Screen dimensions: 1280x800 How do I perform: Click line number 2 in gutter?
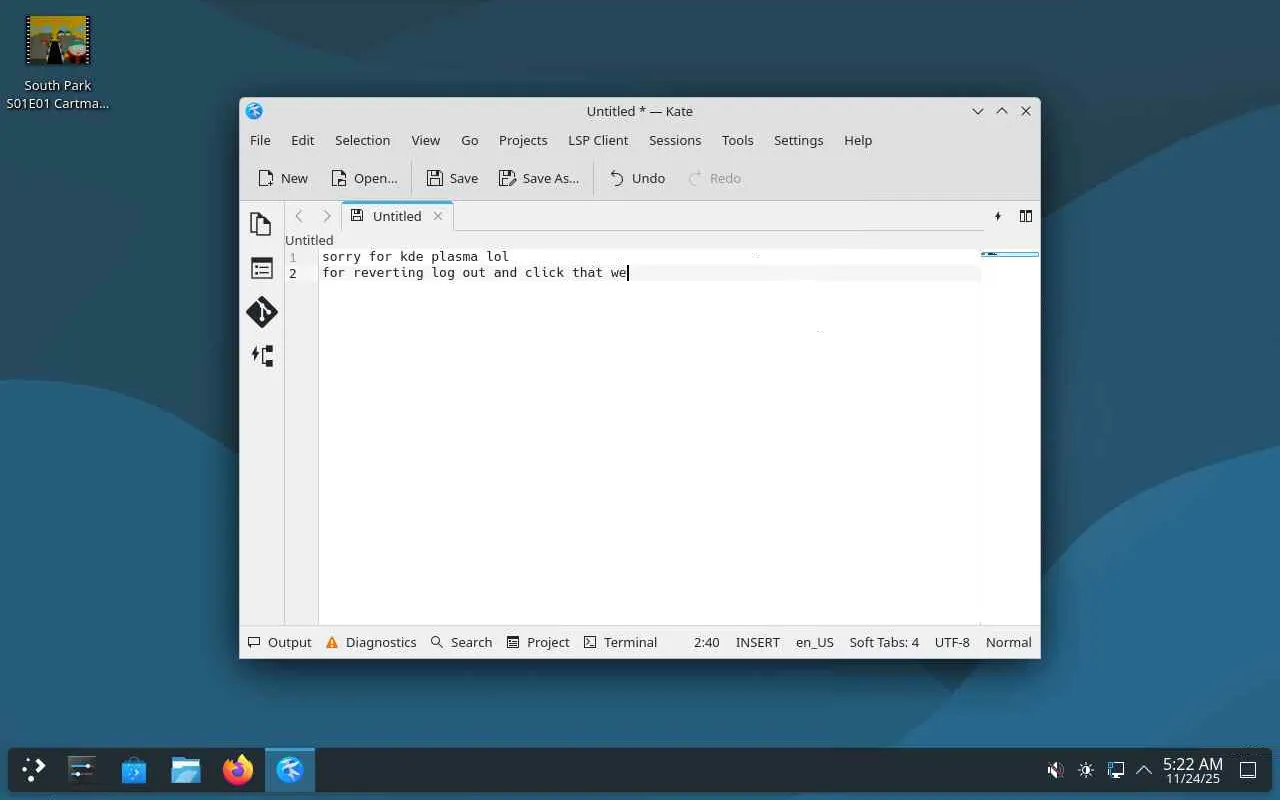coord(293,273)
